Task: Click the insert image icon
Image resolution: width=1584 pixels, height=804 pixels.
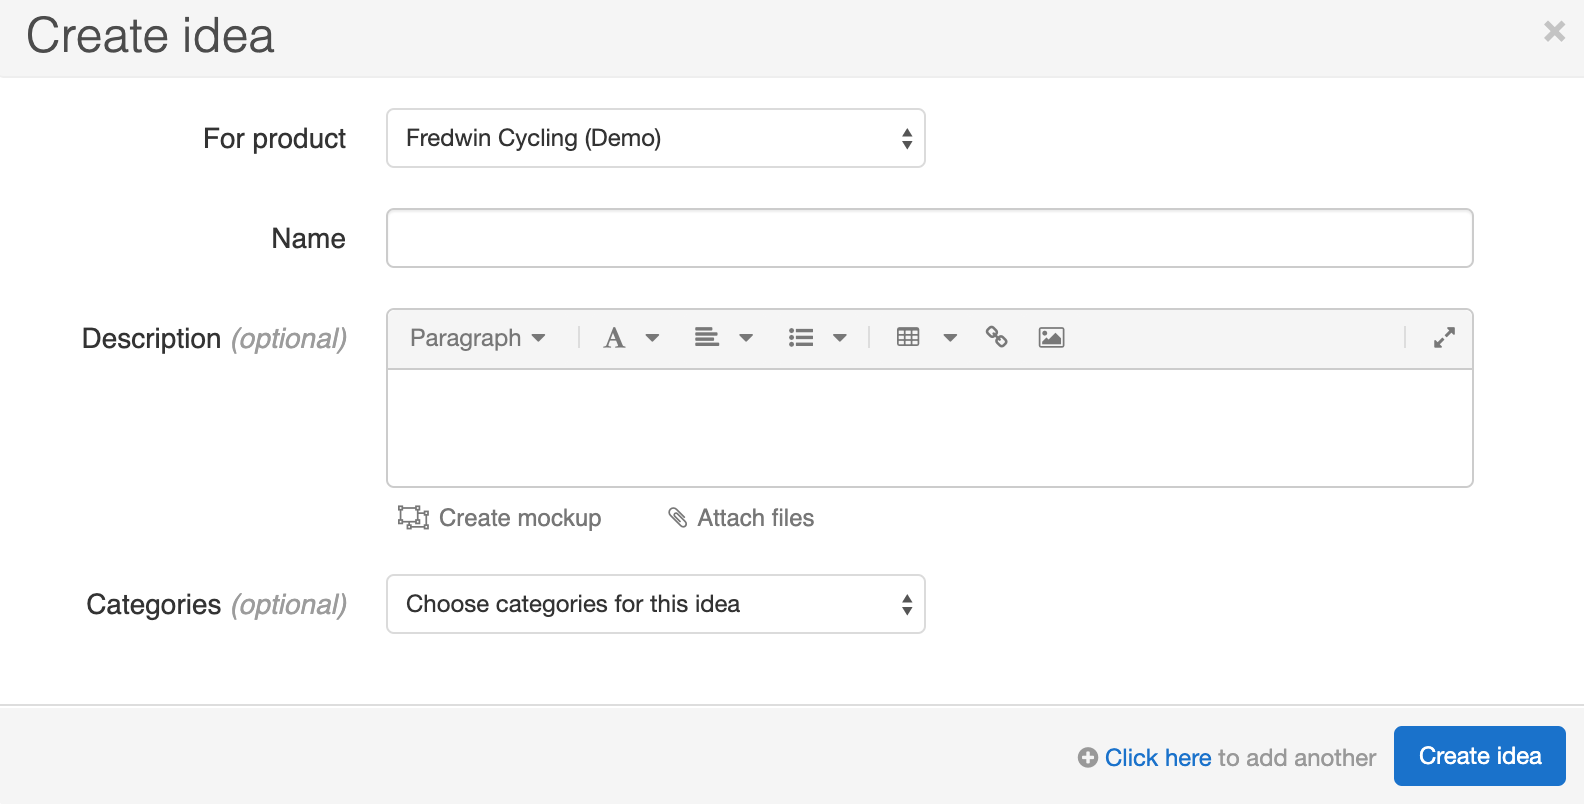Action: 1051,338
